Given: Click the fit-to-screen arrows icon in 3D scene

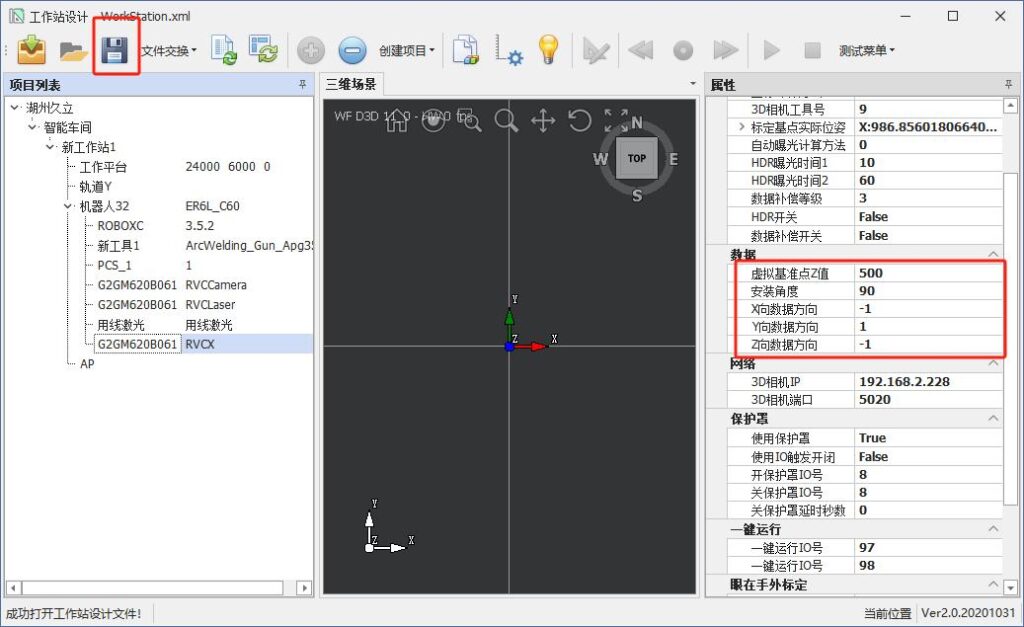Looking at the screenshot, I should click(616, 121).
